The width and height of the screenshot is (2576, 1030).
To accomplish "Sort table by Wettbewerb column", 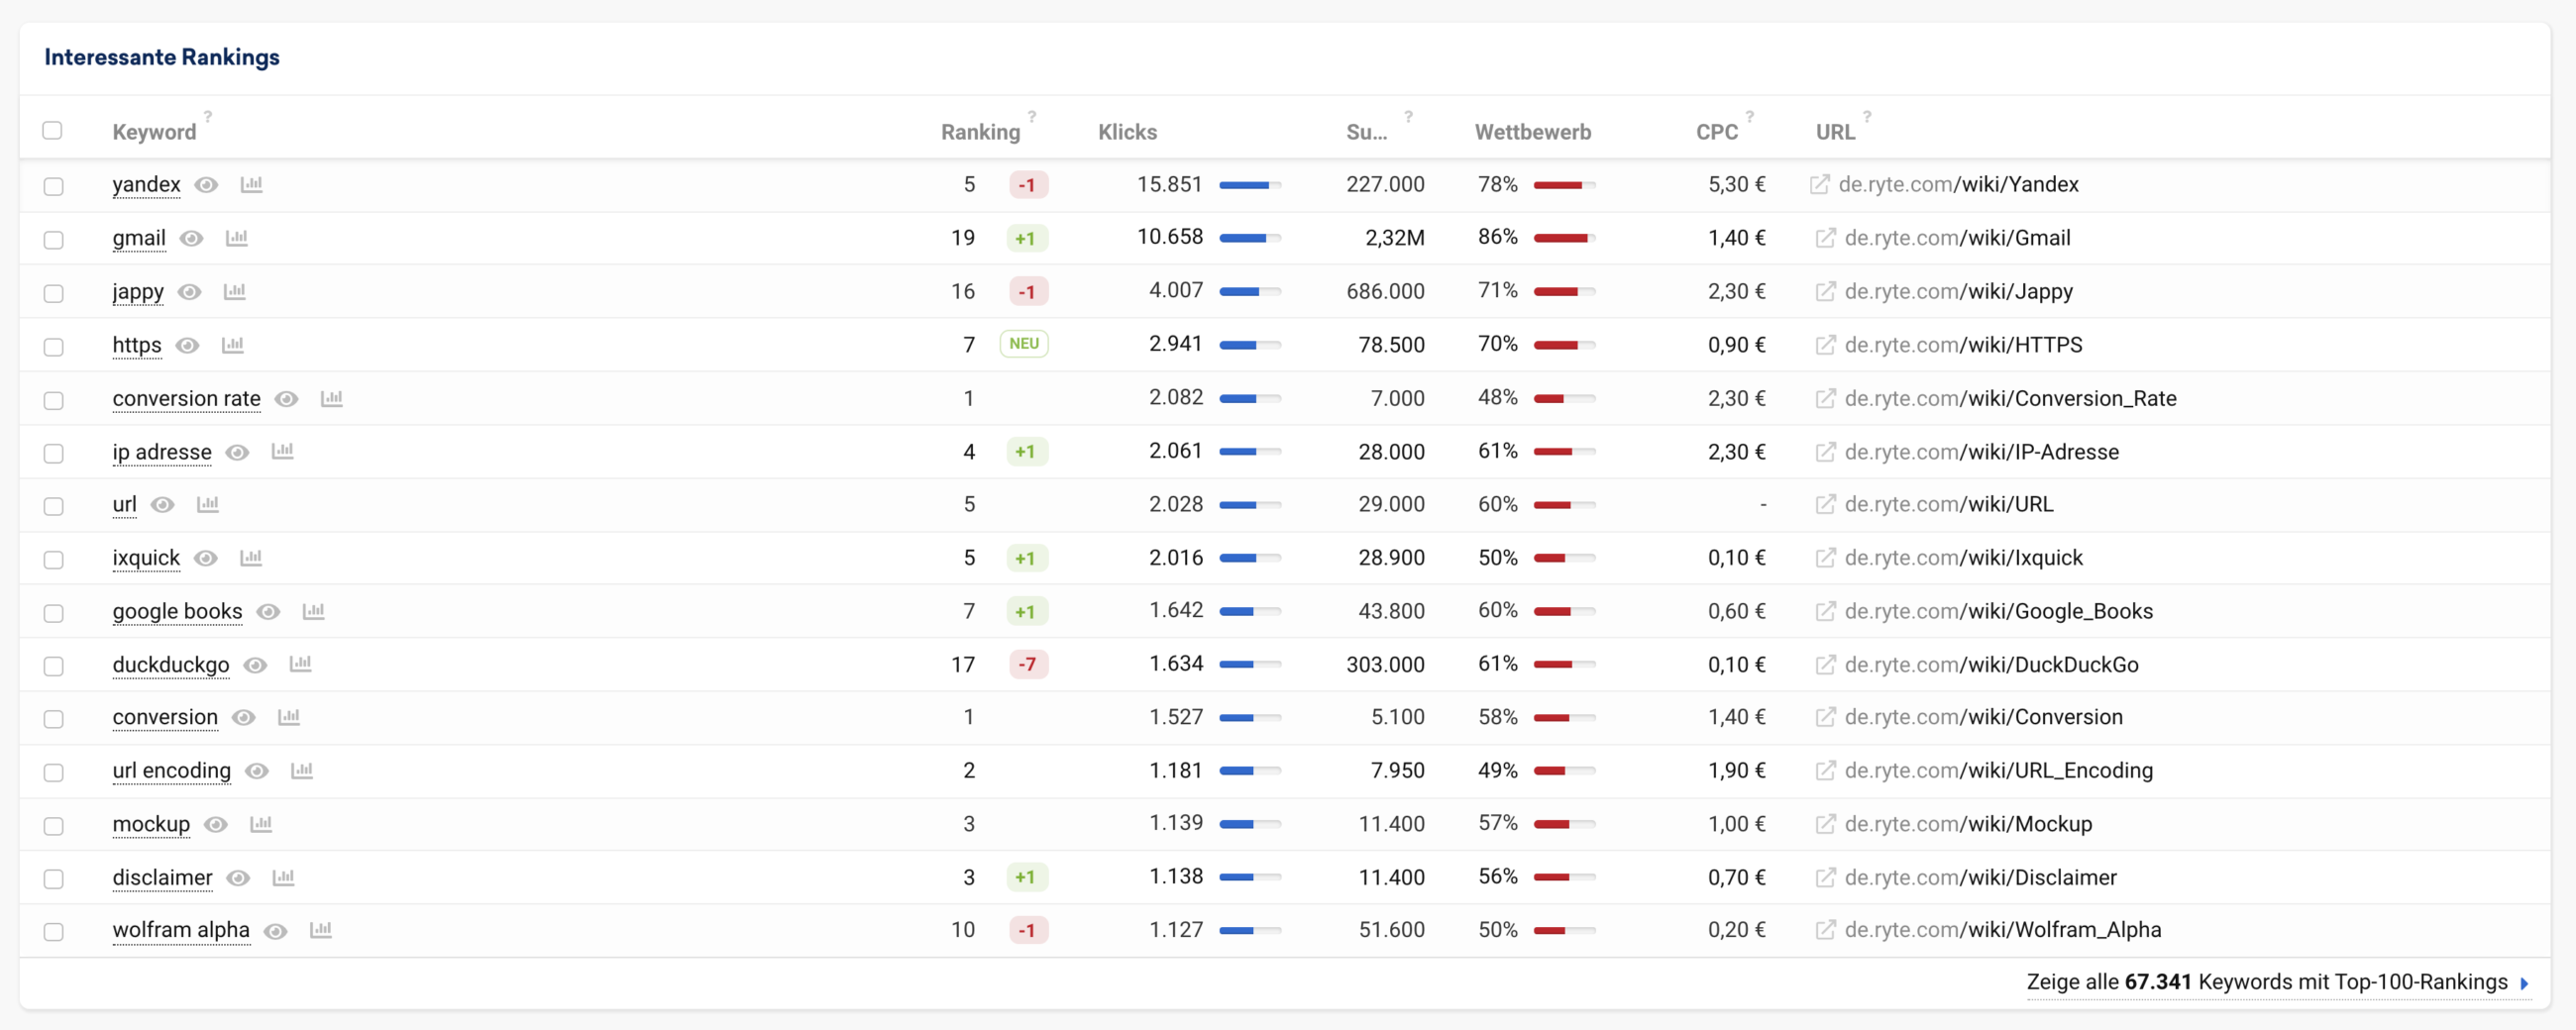I will tap(1532, 132).
